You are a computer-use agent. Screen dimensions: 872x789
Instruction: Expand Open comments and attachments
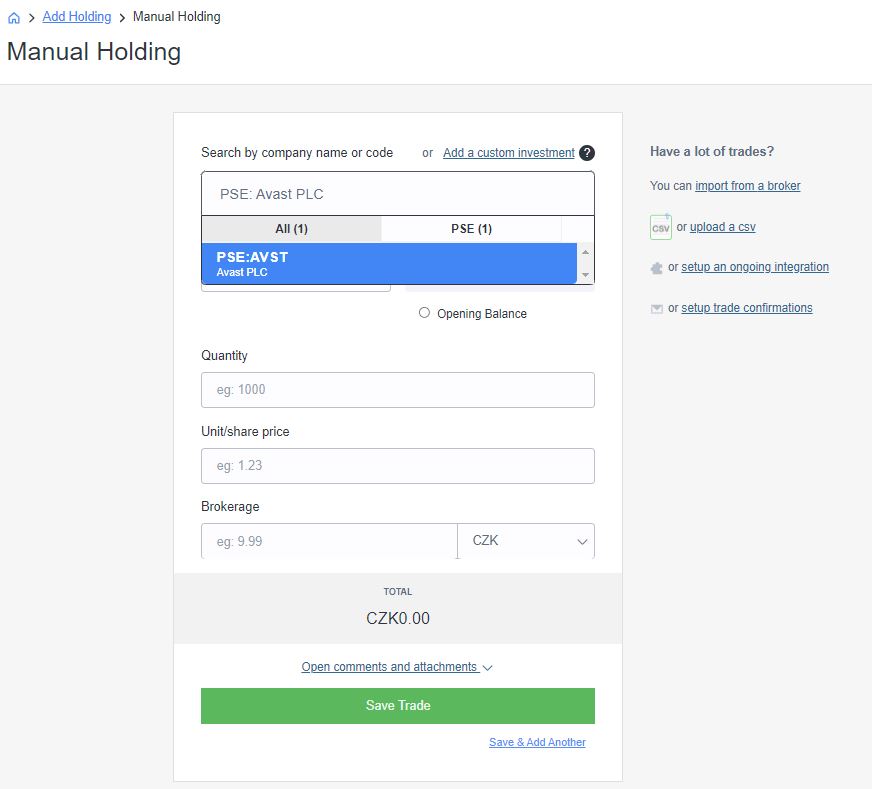[x=390, y=667]
